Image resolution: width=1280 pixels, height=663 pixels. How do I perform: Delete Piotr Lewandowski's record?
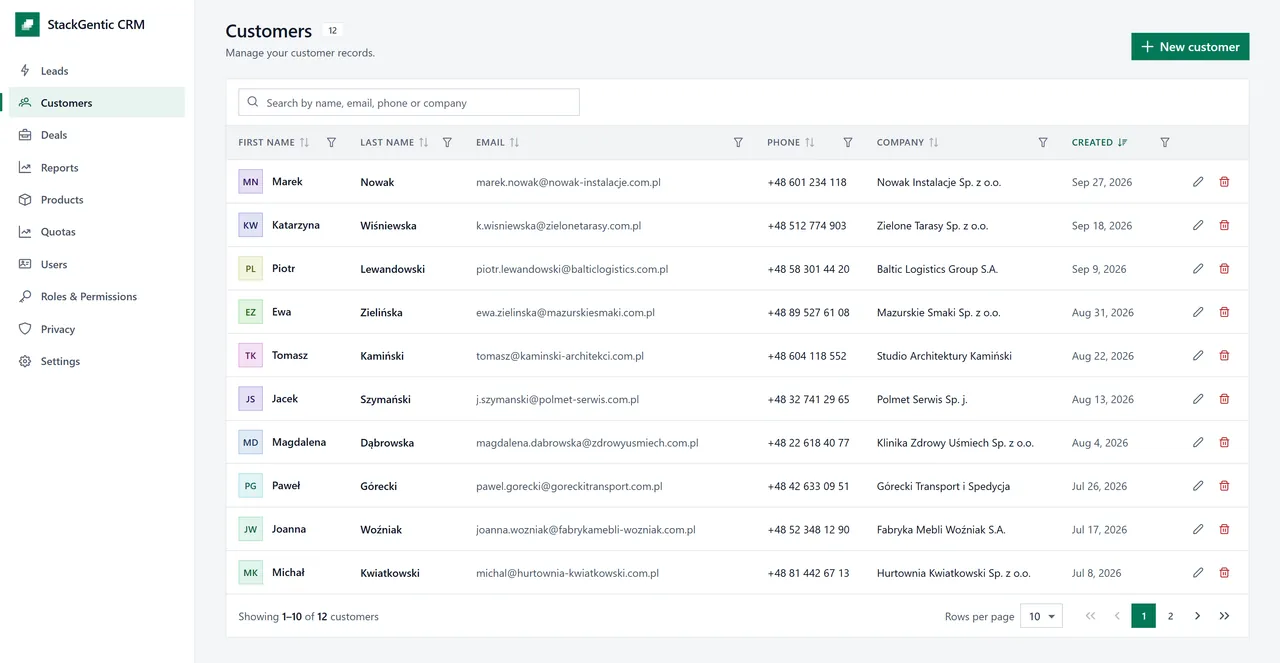[1224, 269]
